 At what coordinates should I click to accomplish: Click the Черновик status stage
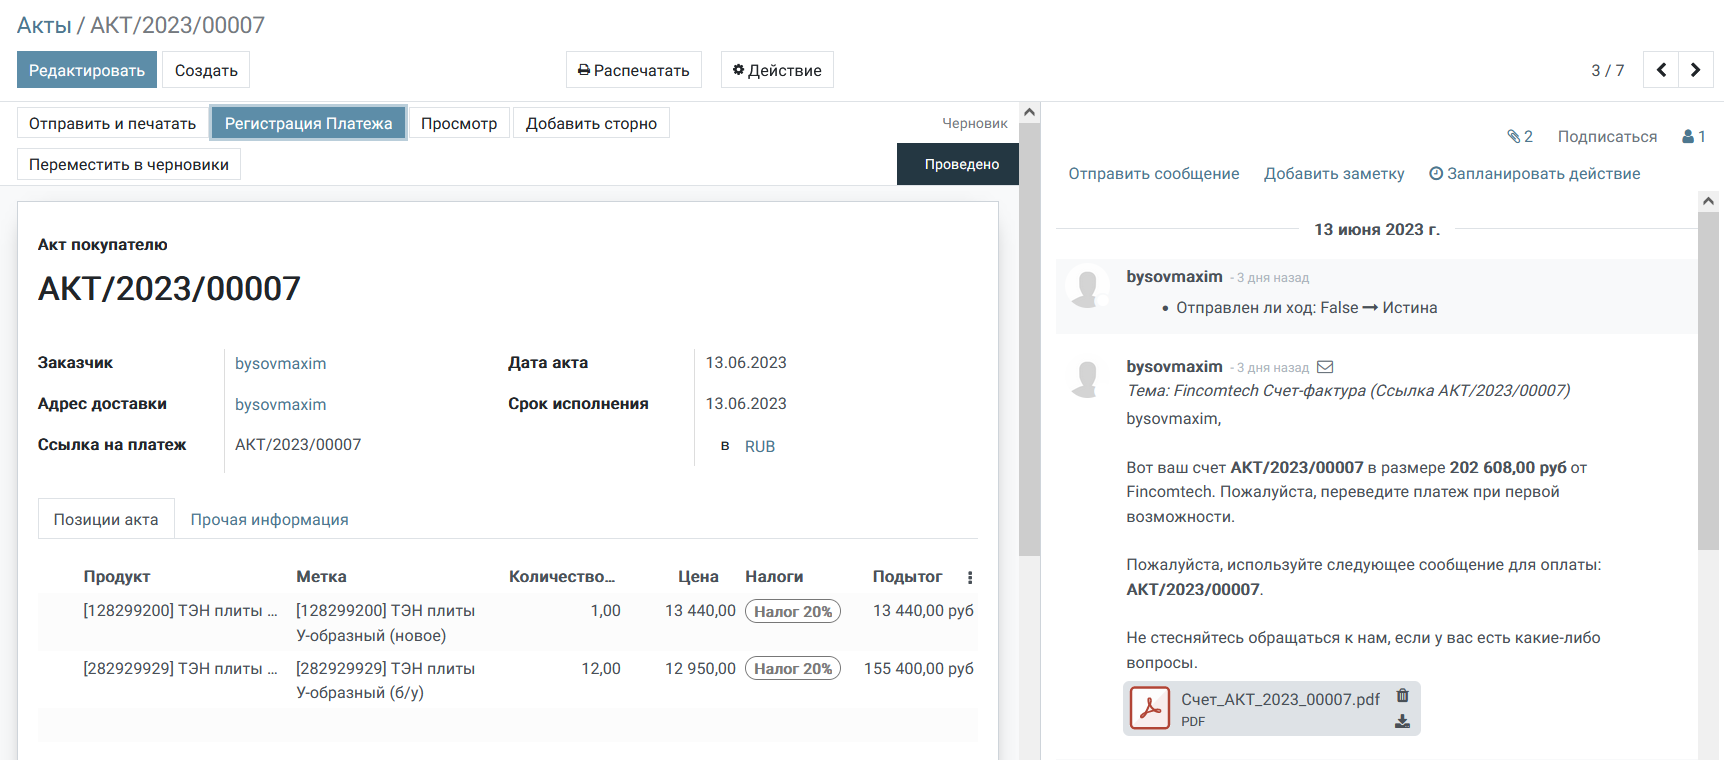coord(974,123)
